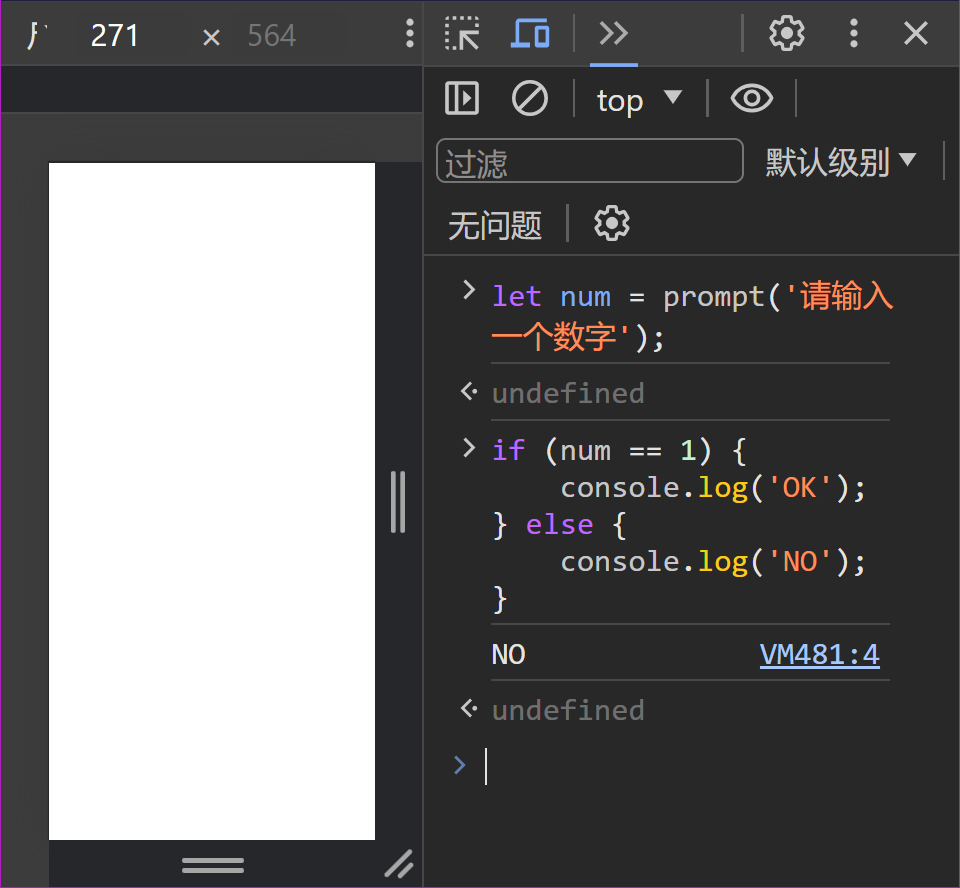
Task: Close the DevTools panel
Action: pyautogui.click(x=916, y=34)
